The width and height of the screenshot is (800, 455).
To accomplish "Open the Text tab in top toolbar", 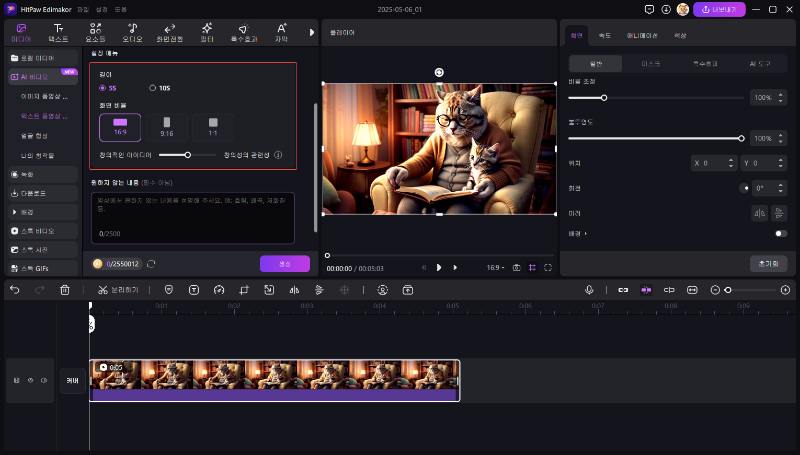I will (x=59, y=31).
